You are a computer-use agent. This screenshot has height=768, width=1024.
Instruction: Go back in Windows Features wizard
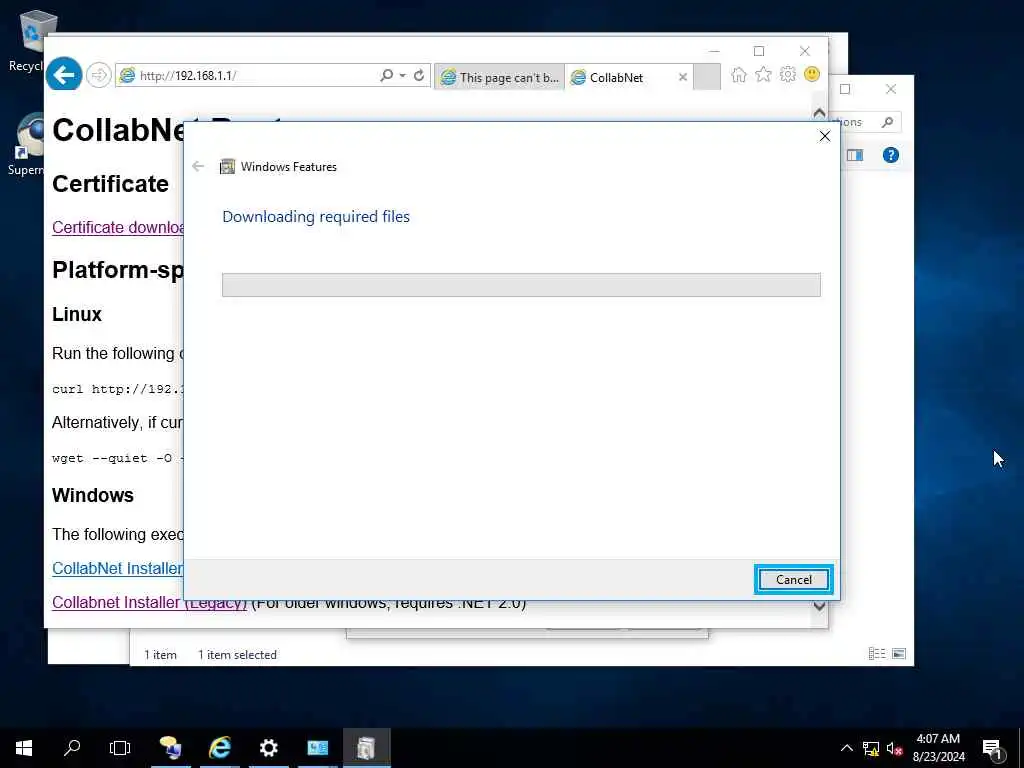[x=198, y=167]
